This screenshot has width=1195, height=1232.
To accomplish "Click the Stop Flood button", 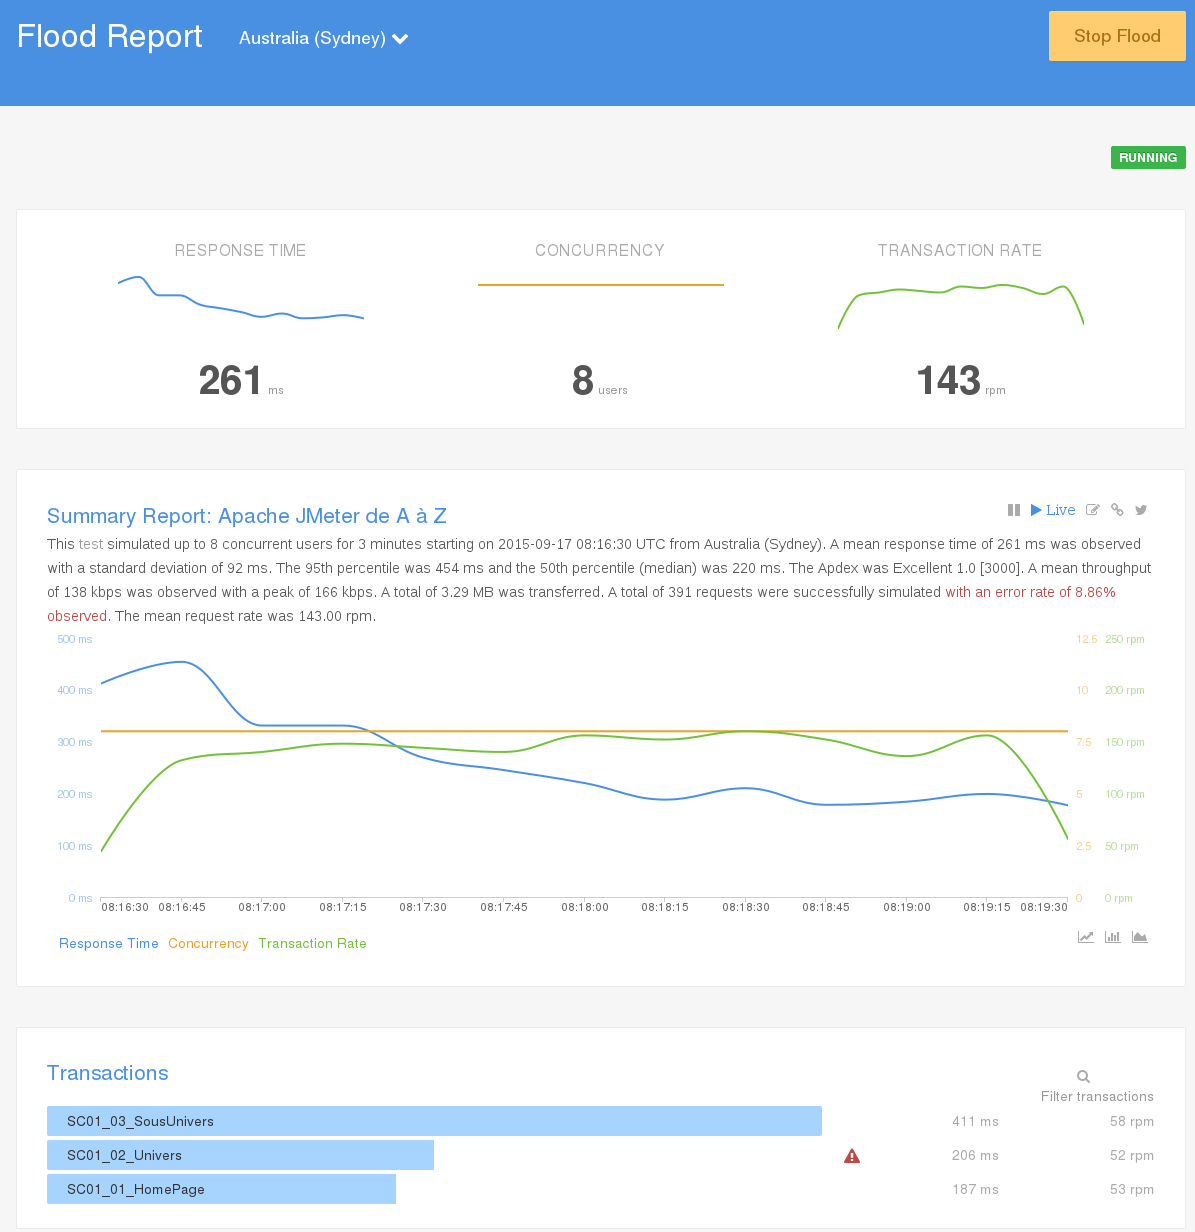I will [x=1116, y=36].
